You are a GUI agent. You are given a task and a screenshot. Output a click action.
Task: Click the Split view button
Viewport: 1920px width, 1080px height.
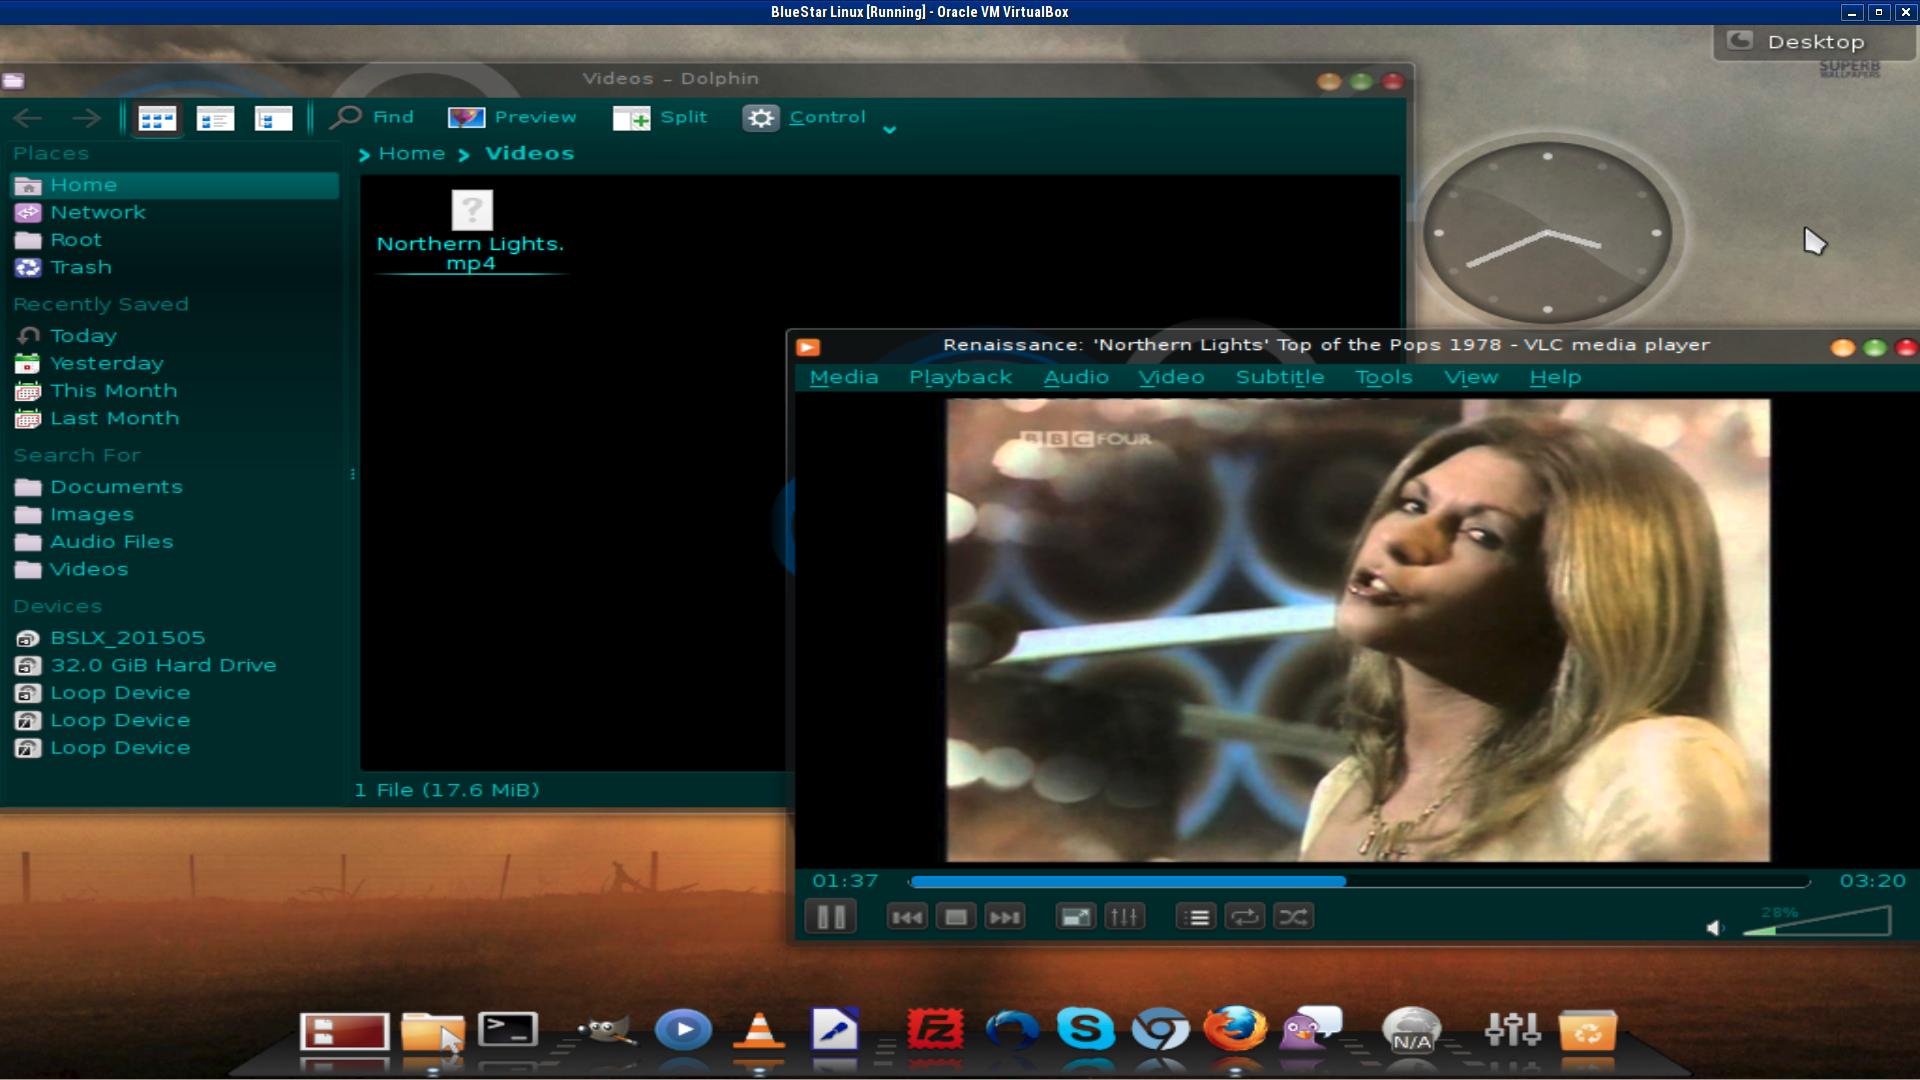[660, 117]
